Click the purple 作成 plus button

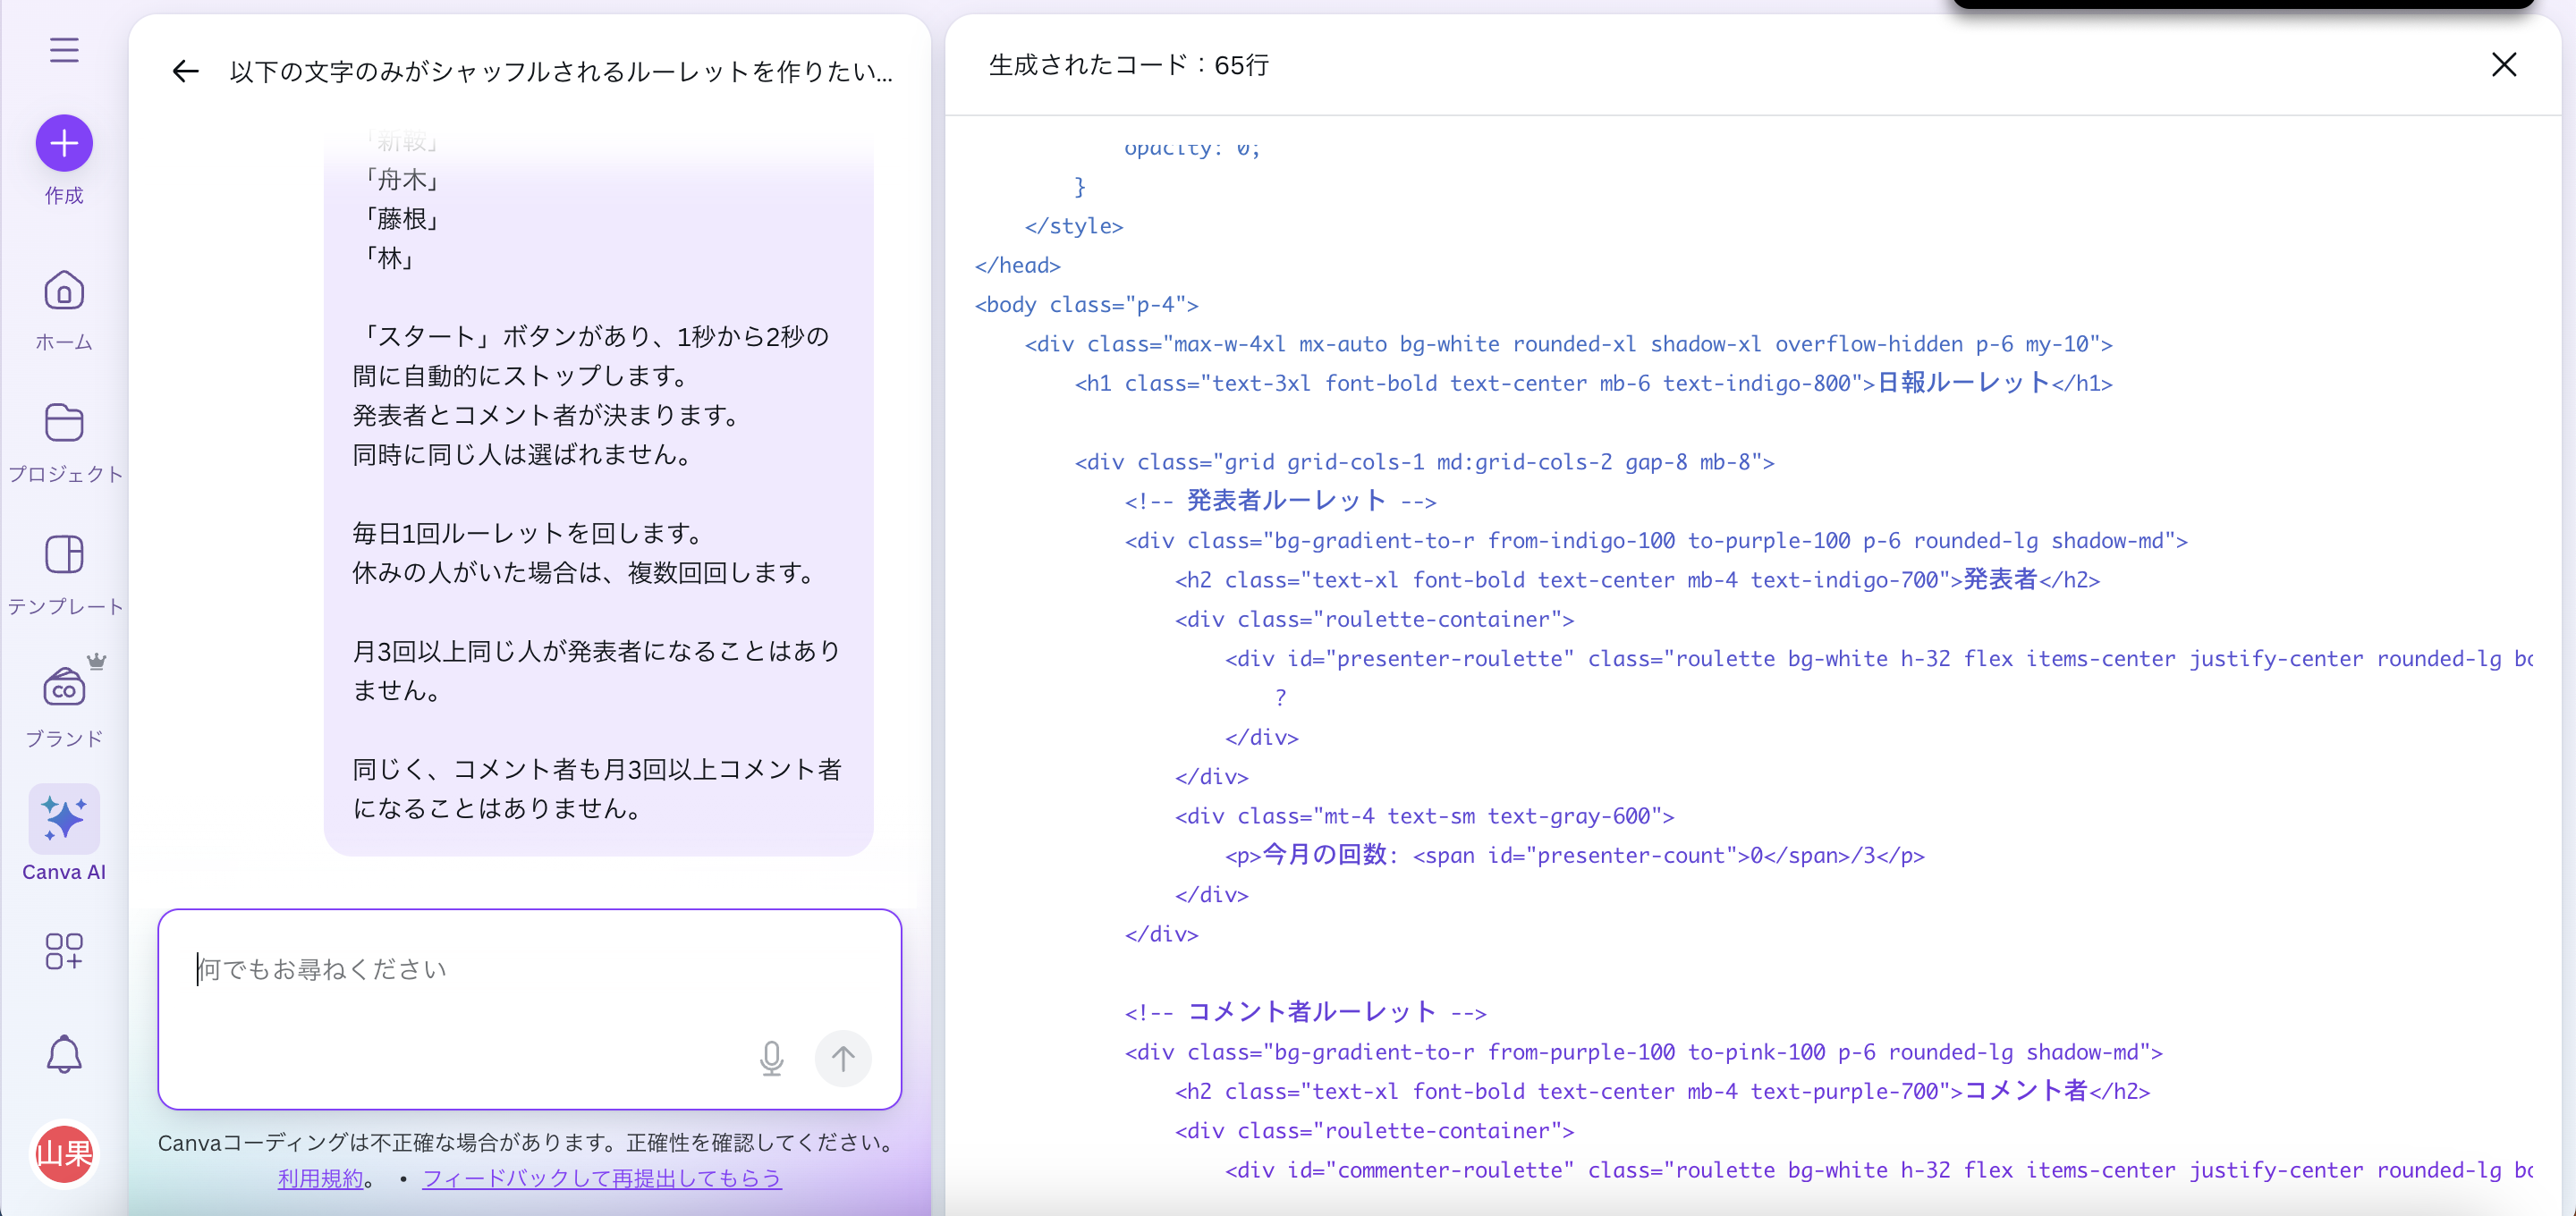click(x=64, y=143)
